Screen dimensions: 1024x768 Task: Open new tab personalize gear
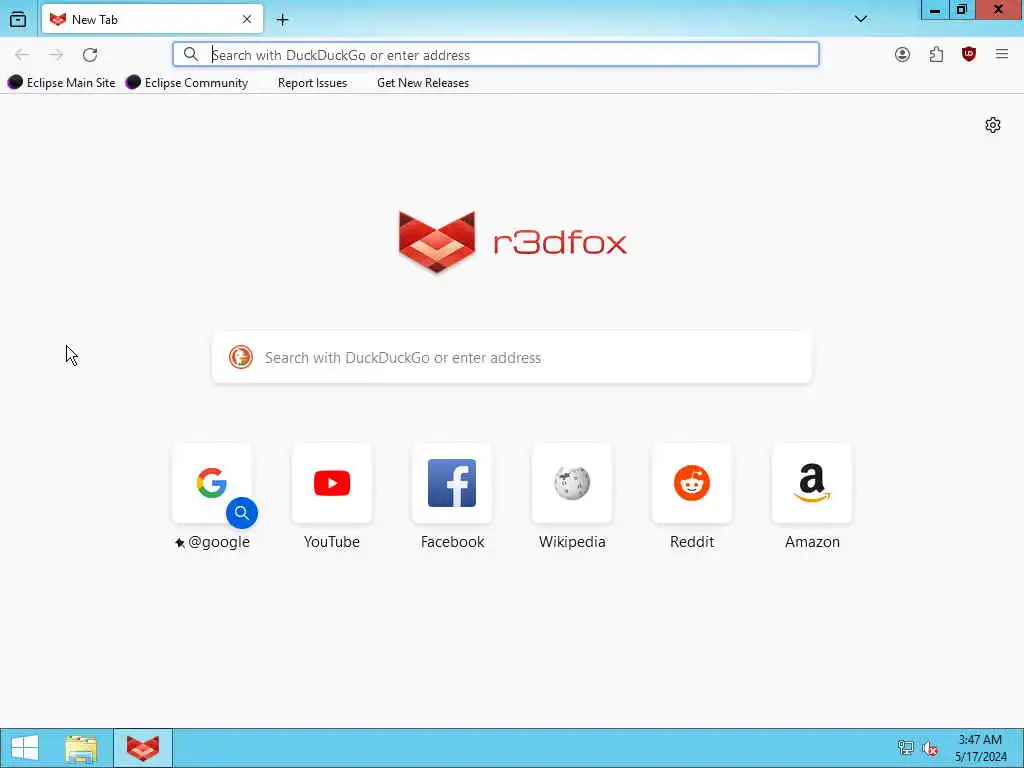pos(993,125)
